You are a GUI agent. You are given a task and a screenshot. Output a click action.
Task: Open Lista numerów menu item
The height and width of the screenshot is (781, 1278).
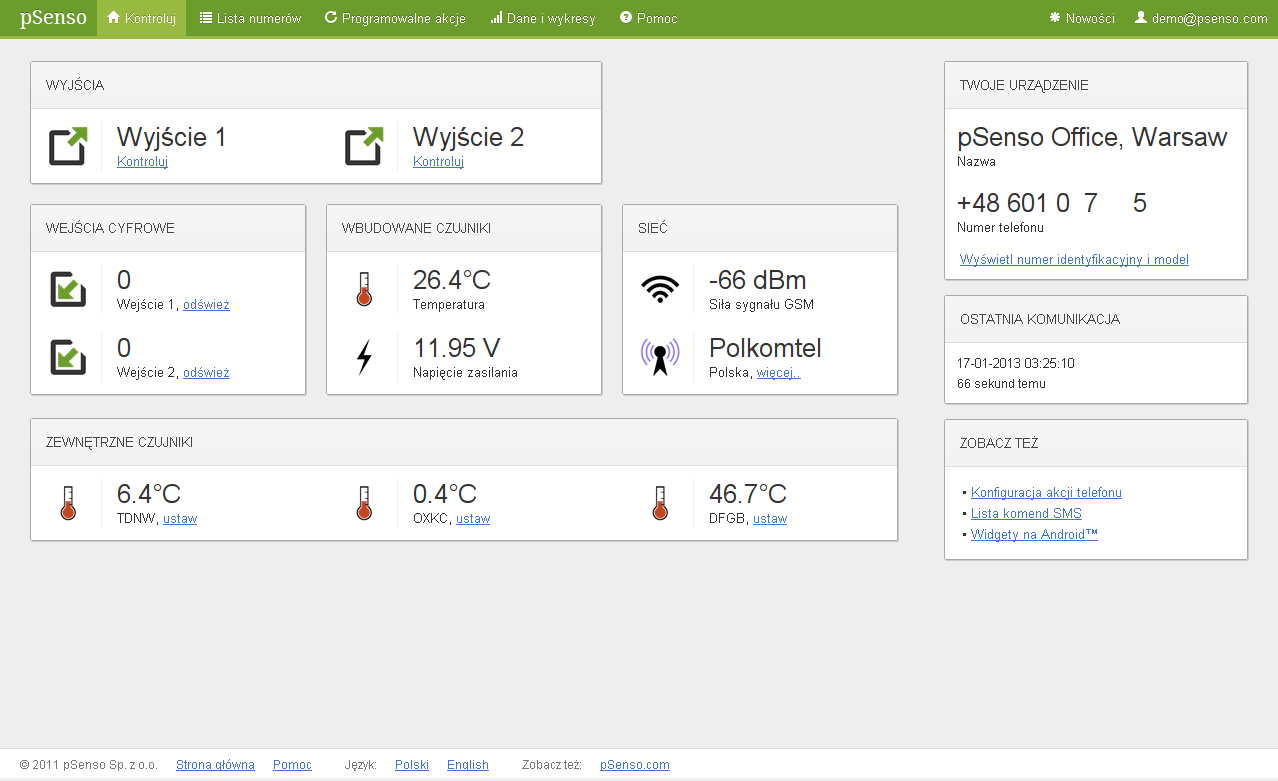pyautogui.click(x=250, y=18)
